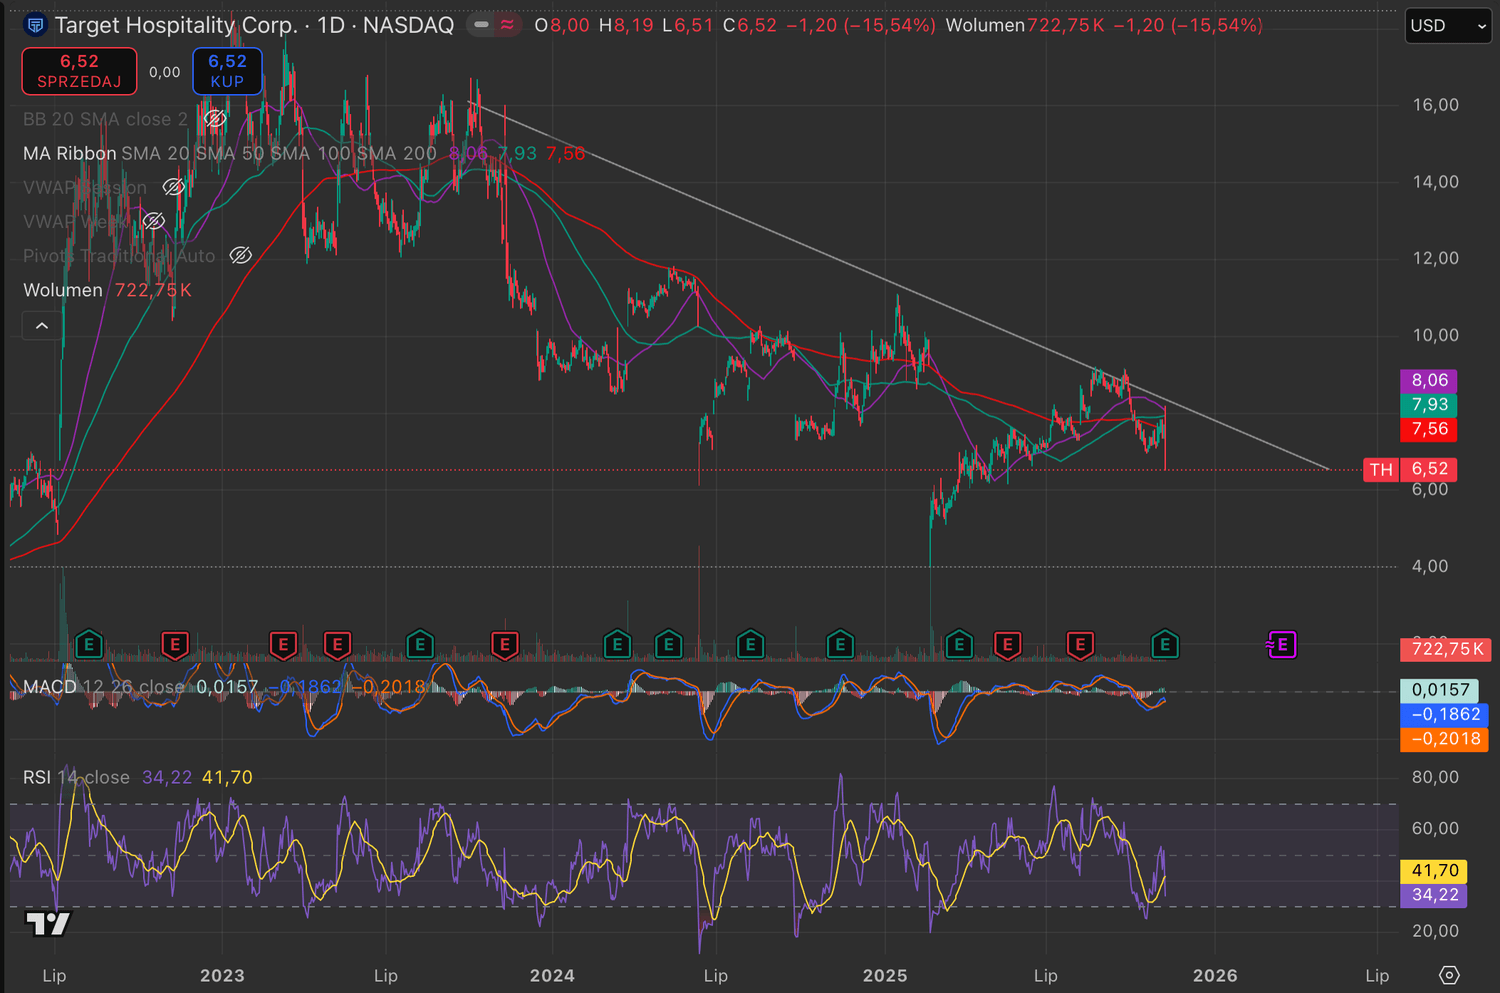
Task: Open the USD currency dropdown
Action: (x=1447, y=26)
